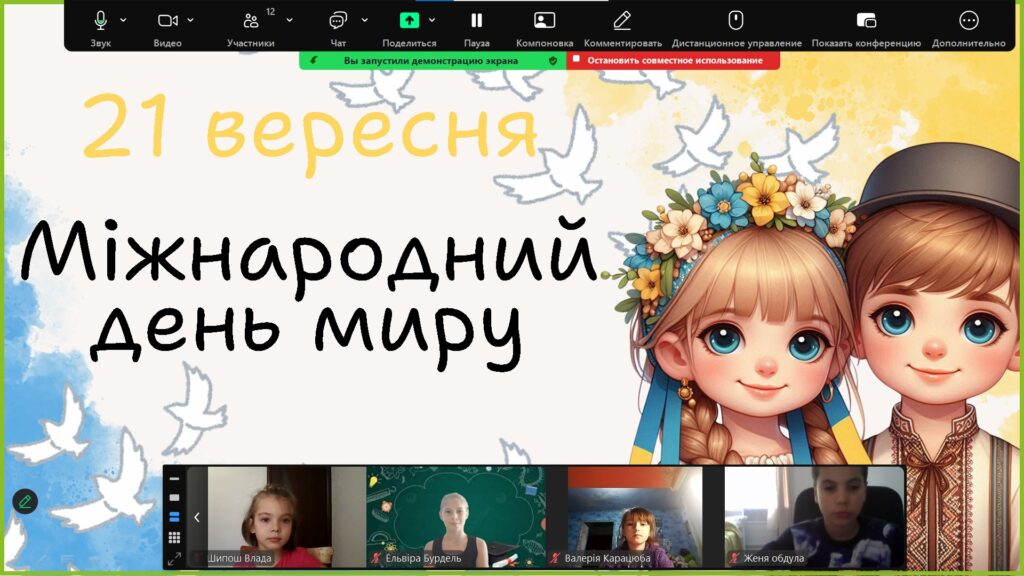Toggle the camera (Видео) button
This screenshot has height=576, width=1024.
click(x=167, y=21)
